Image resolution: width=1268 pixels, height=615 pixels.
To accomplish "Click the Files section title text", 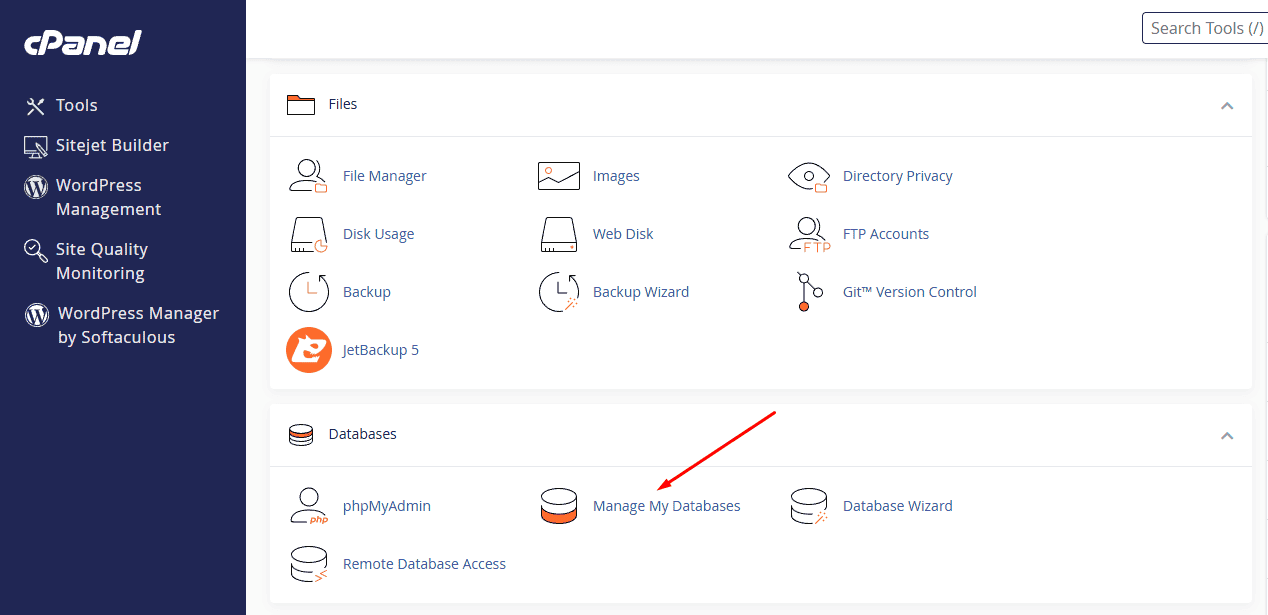I will 343,104.
